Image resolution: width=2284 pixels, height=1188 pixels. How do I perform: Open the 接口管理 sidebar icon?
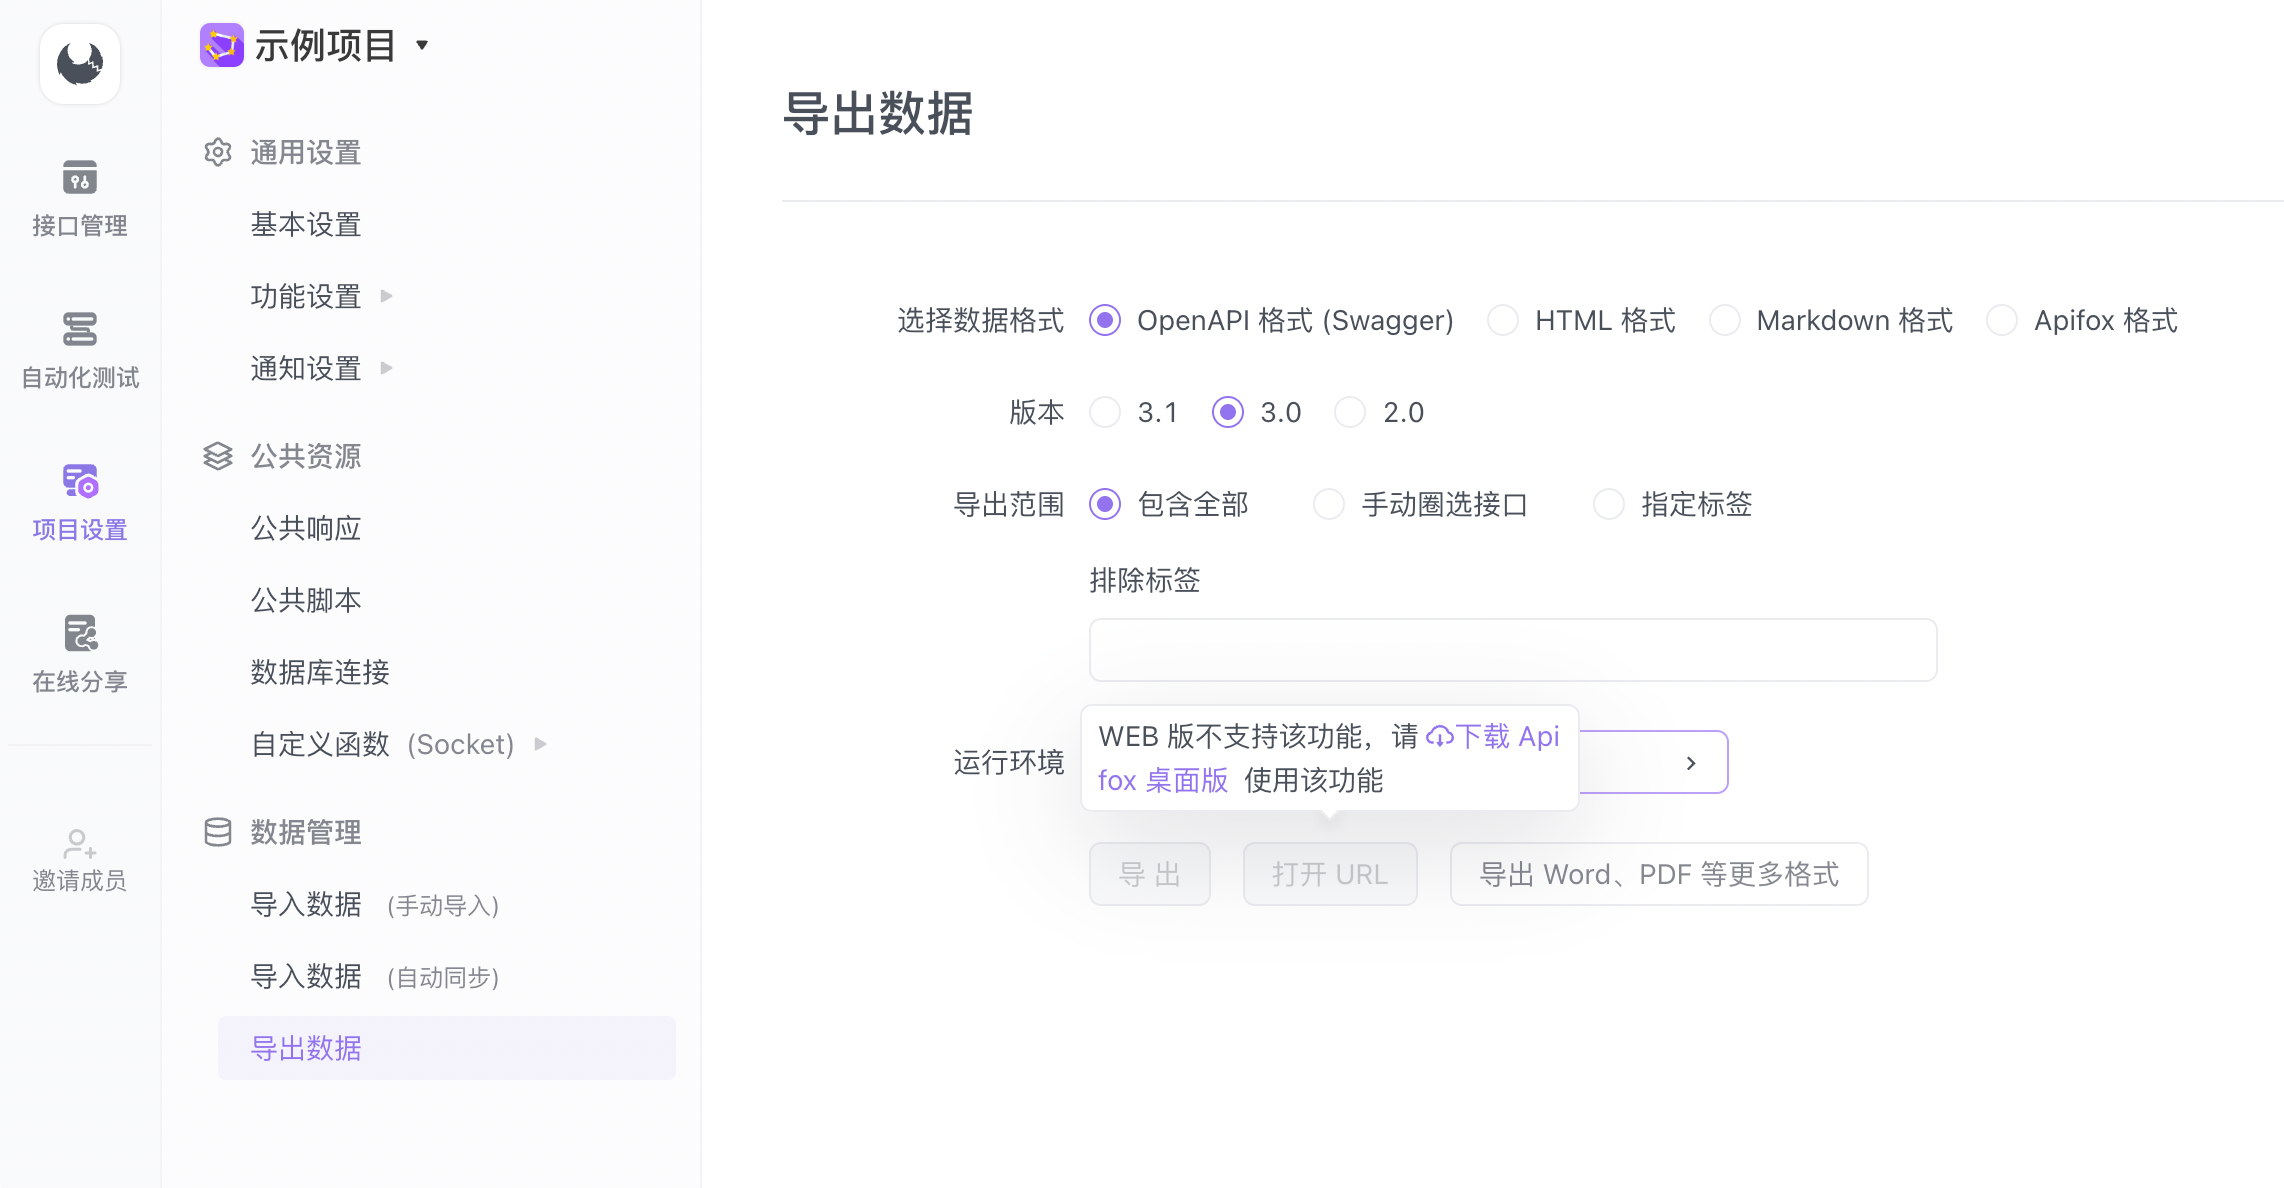point(80,179)
